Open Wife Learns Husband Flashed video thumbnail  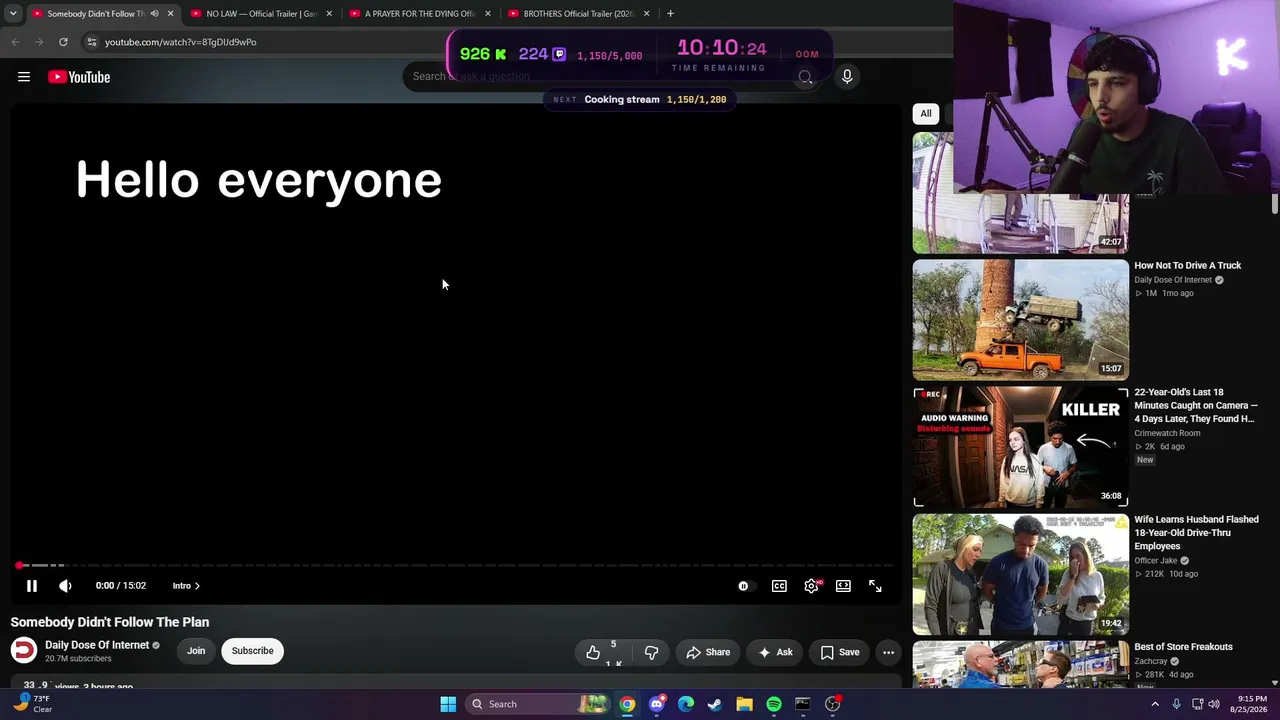click(1021, 574)
